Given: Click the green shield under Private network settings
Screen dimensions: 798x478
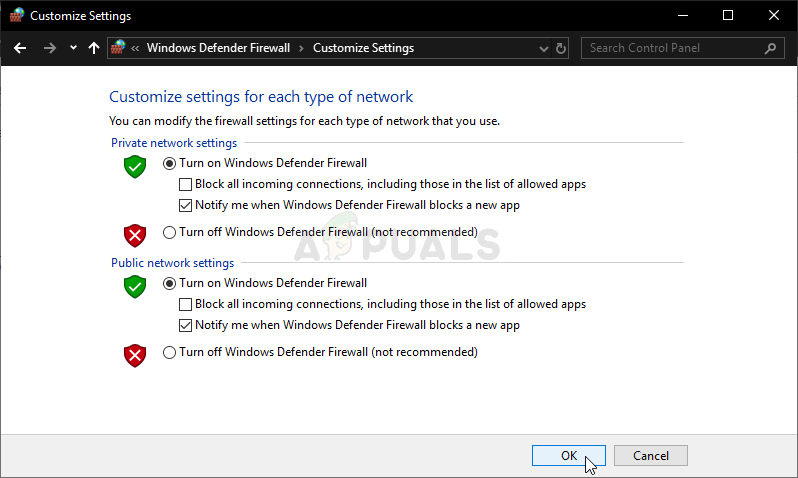Looking at the screenshot, I should tap(134, 168).
